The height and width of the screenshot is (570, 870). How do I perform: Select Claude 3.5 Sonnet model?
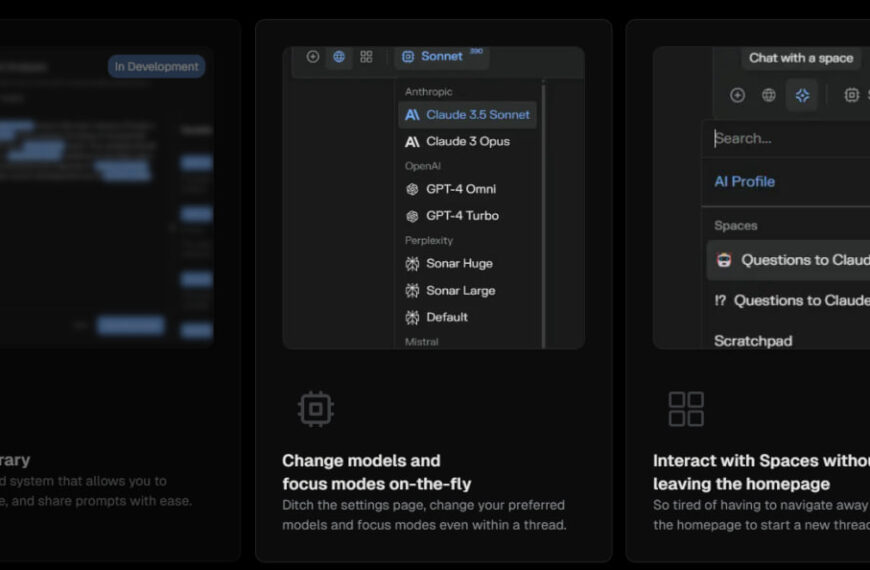468,115
